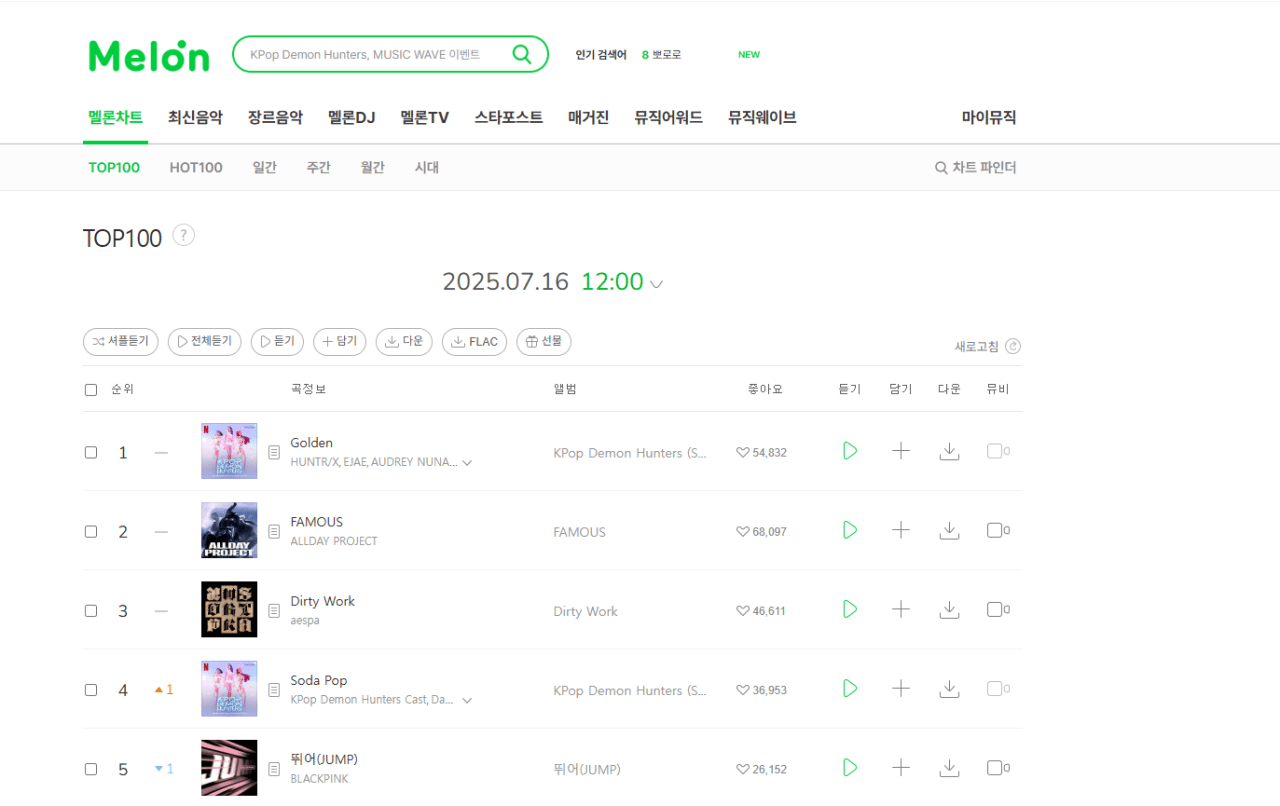Click the FLAC download button
Image resolution: width=1280 pixels, height=806 pixels.
pos(474,341)
